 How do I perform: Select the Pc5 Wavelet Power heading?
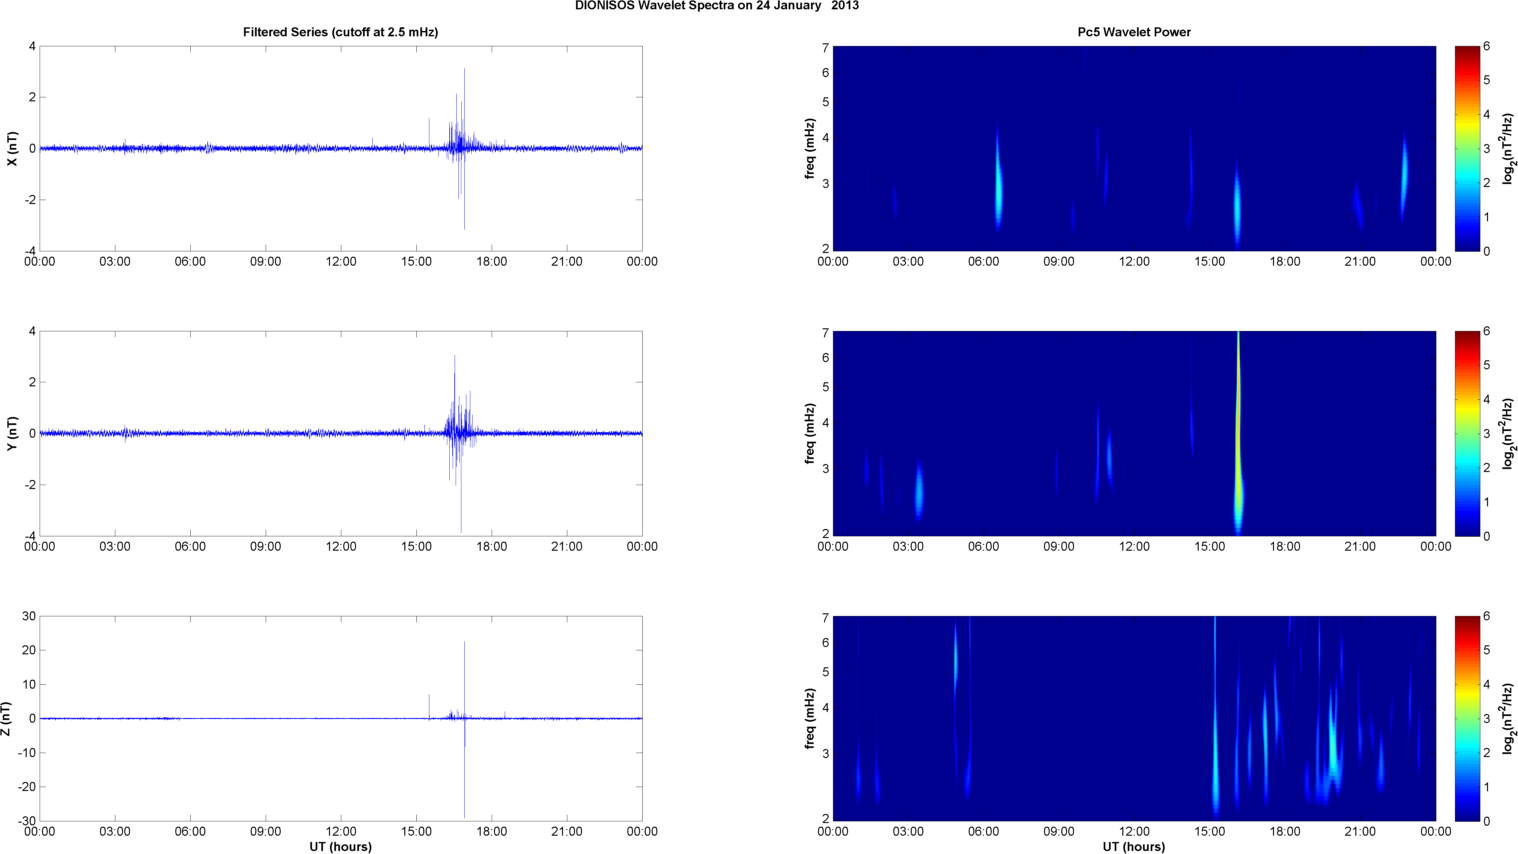1134,32
